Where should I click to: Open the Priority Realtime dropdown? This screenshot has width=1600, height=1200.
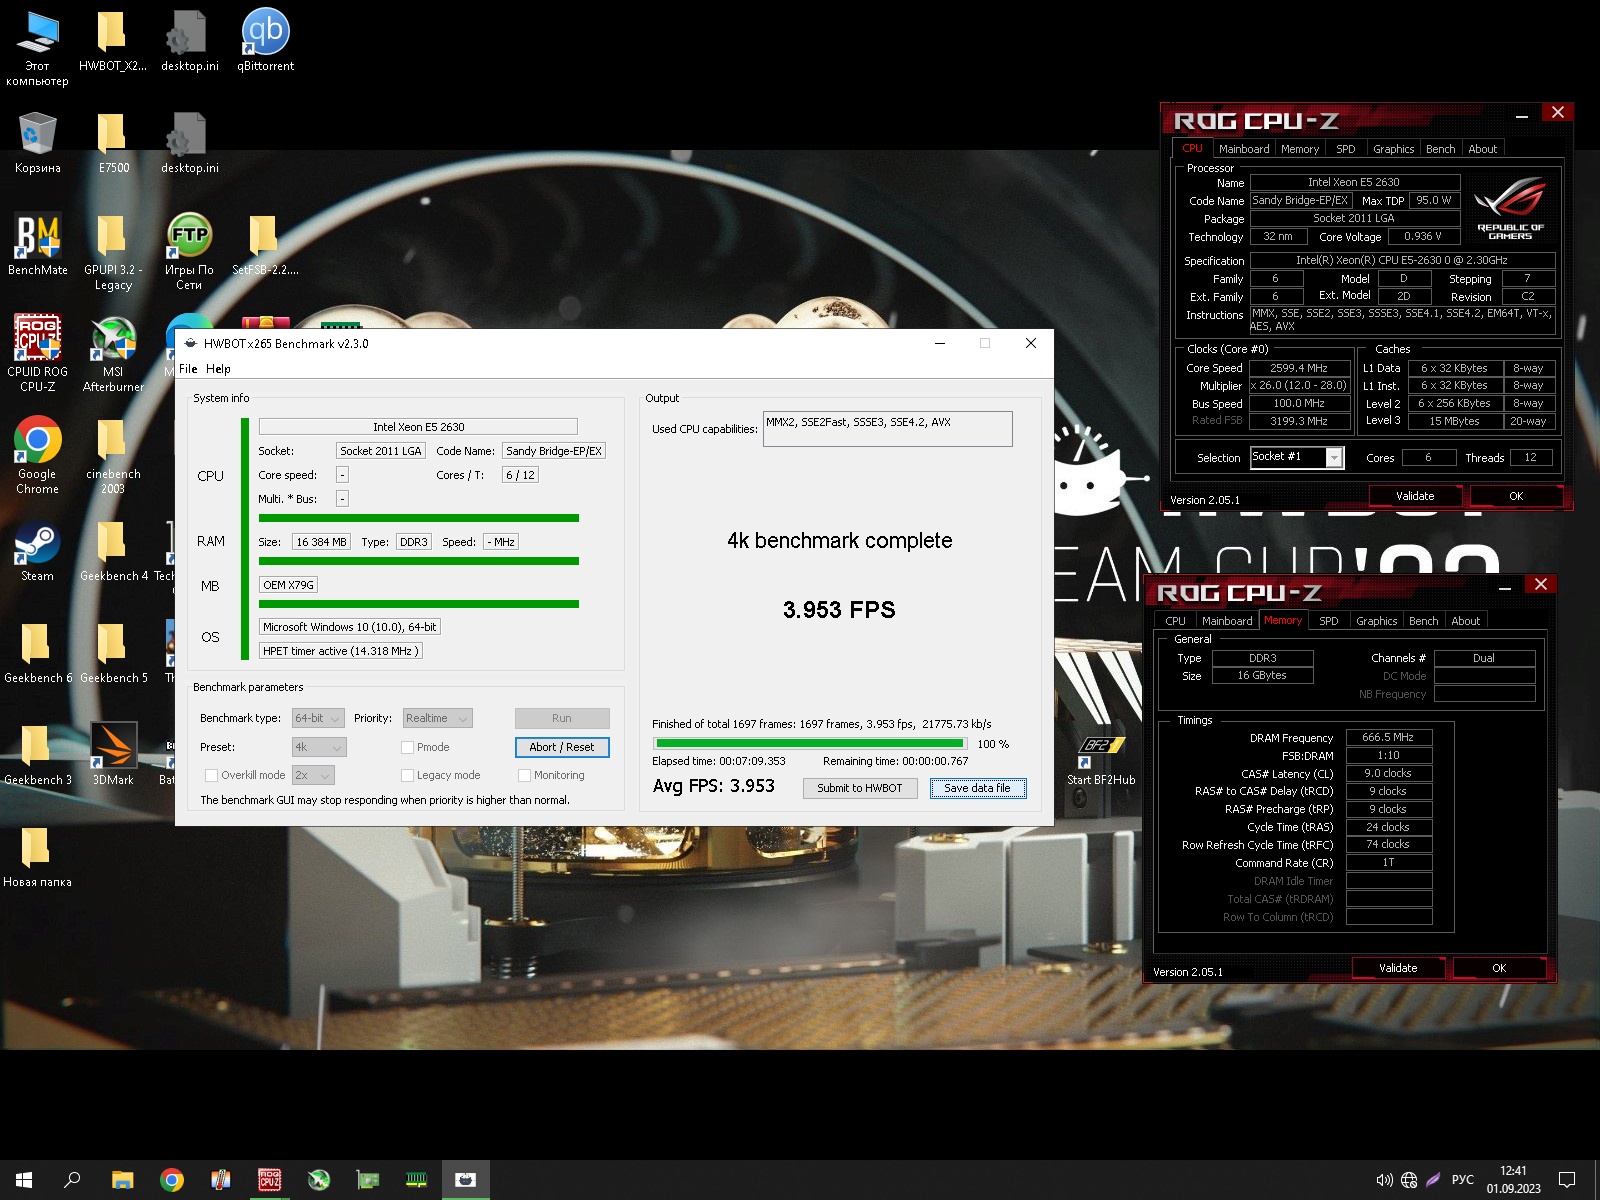[437, 718]
